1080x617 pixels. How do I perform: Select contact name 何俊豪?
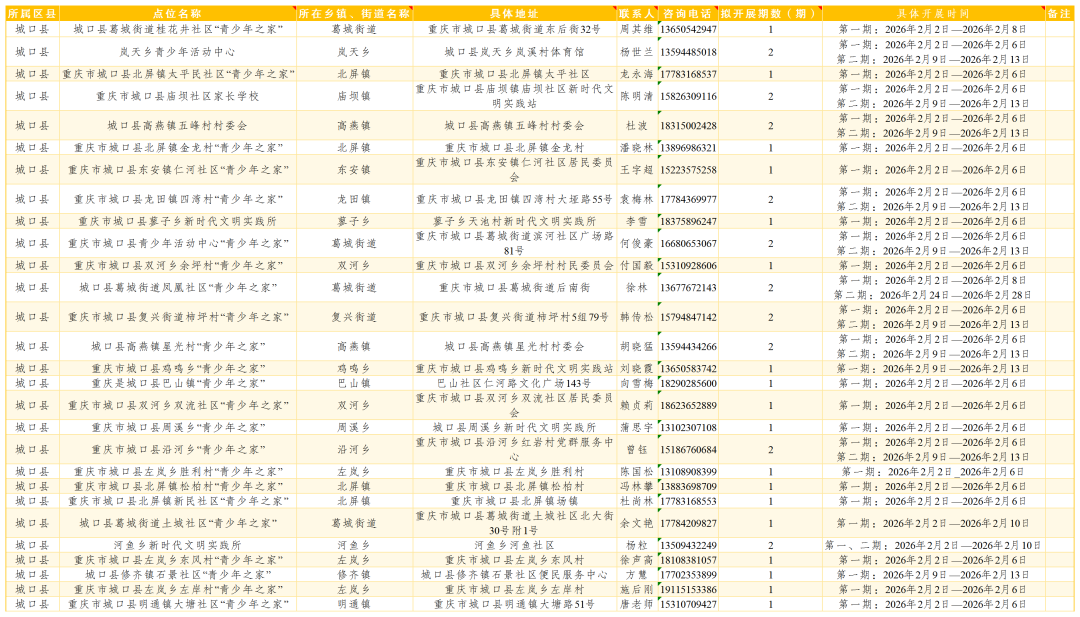pos(637,243)
